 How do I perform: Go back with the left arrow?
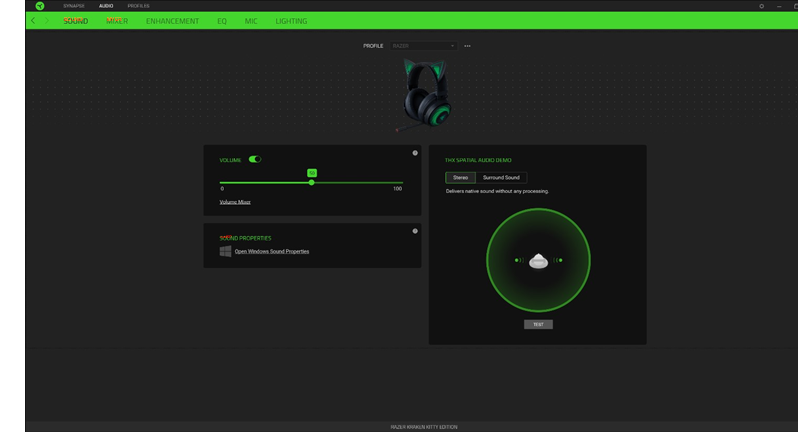tap(33, 21)
